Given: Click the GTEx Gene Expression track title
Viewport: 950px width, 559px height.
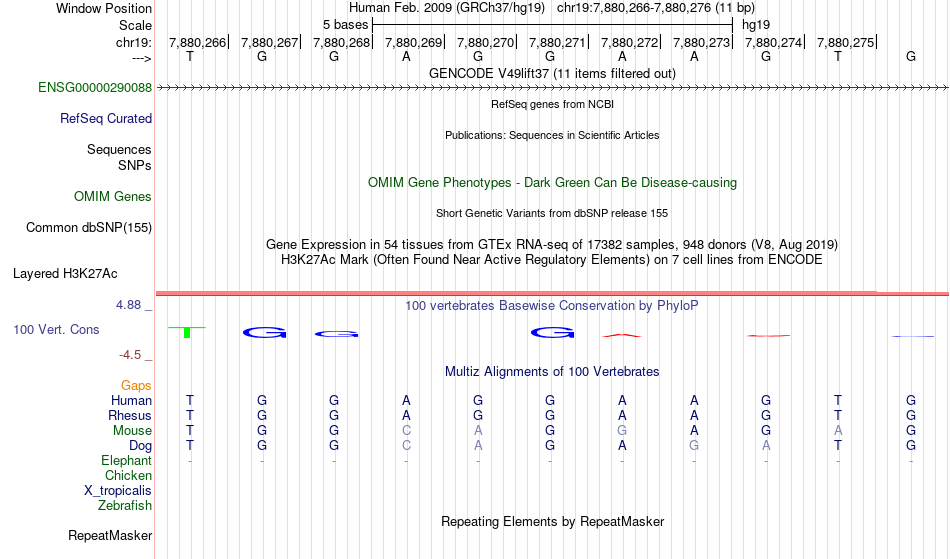Looking at the screenshot, I should tap(552, 245).
